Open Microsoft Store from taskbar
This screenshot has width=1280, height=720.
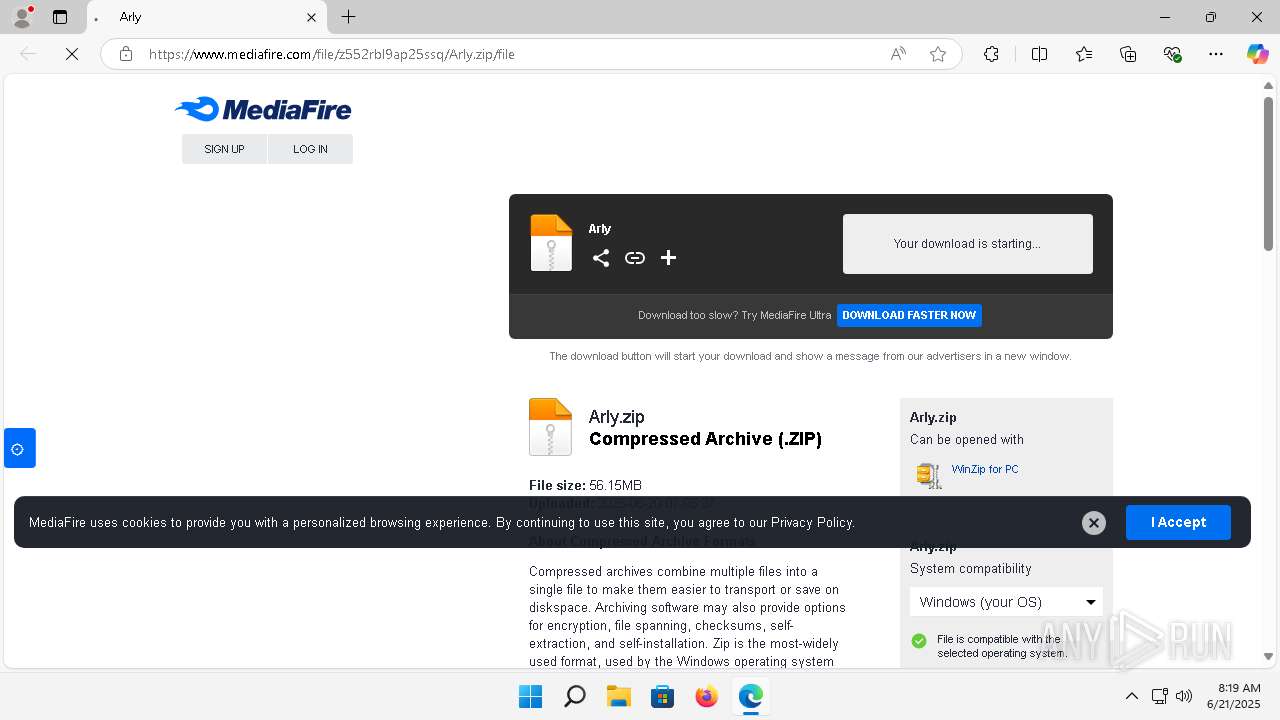(662, 696)
